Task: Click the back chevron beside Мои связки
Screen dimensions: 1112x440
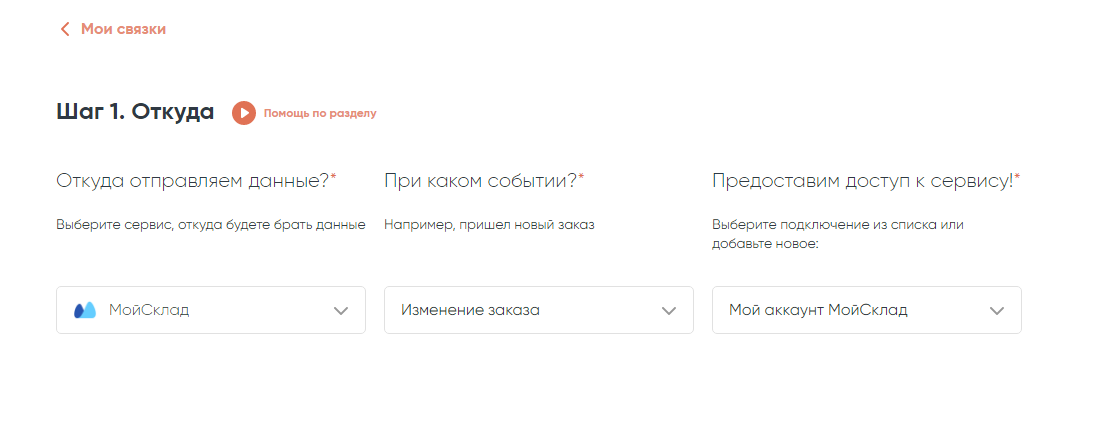Action: click(x=65, y=29)
